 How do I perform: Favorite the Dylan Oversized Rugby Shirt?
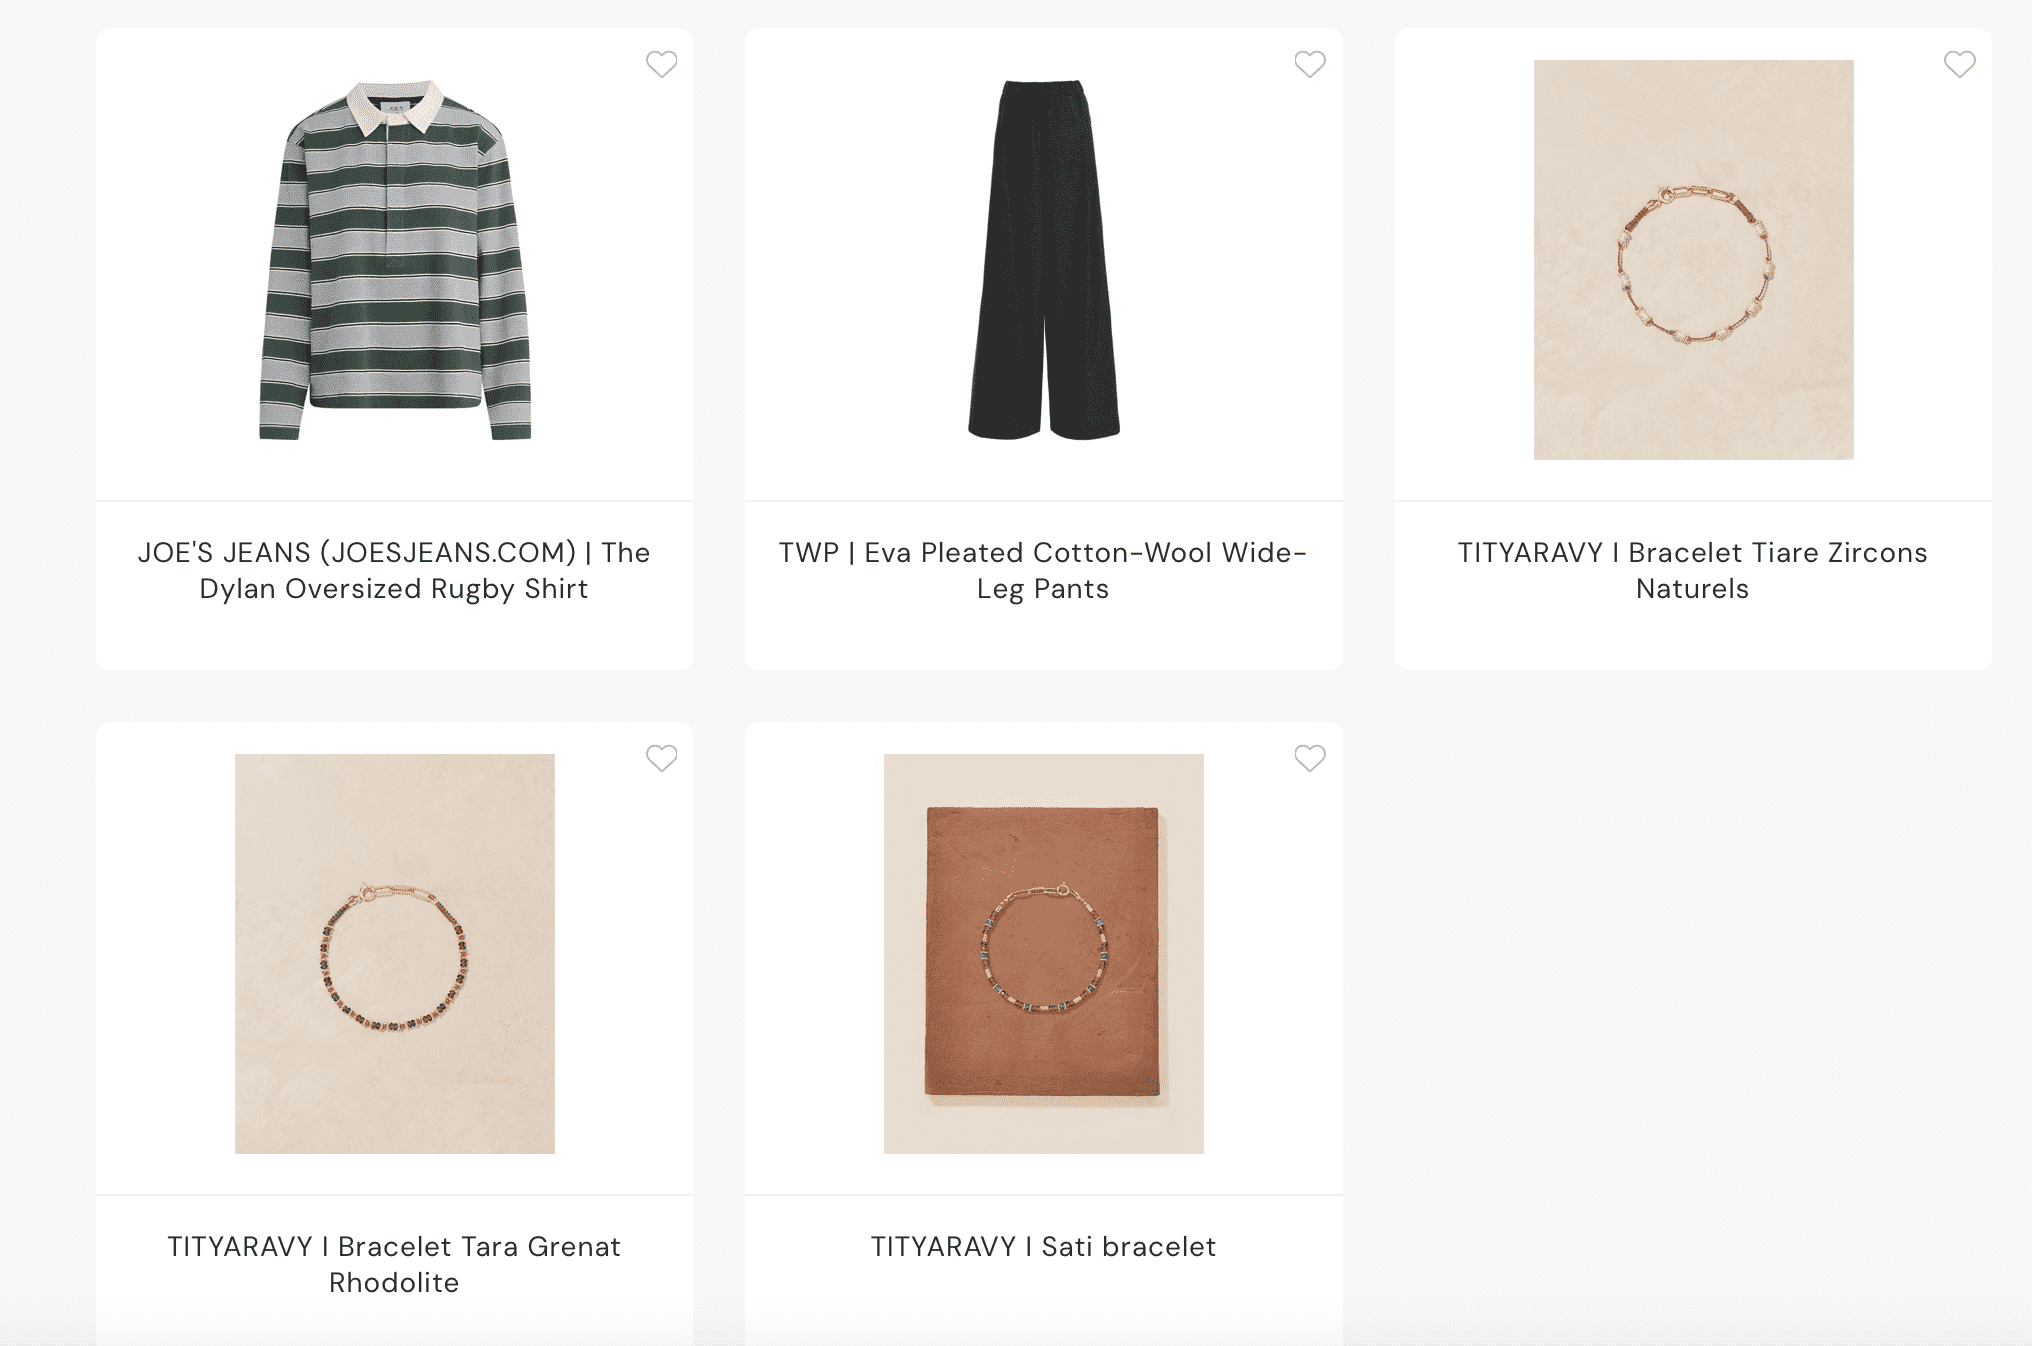click(x=661, y=64)
